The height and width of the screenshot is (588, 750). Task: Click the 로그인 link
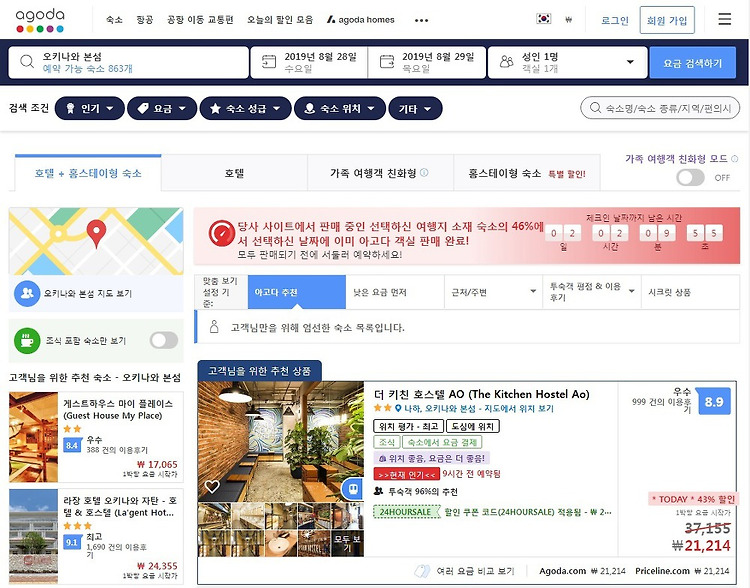615,20
